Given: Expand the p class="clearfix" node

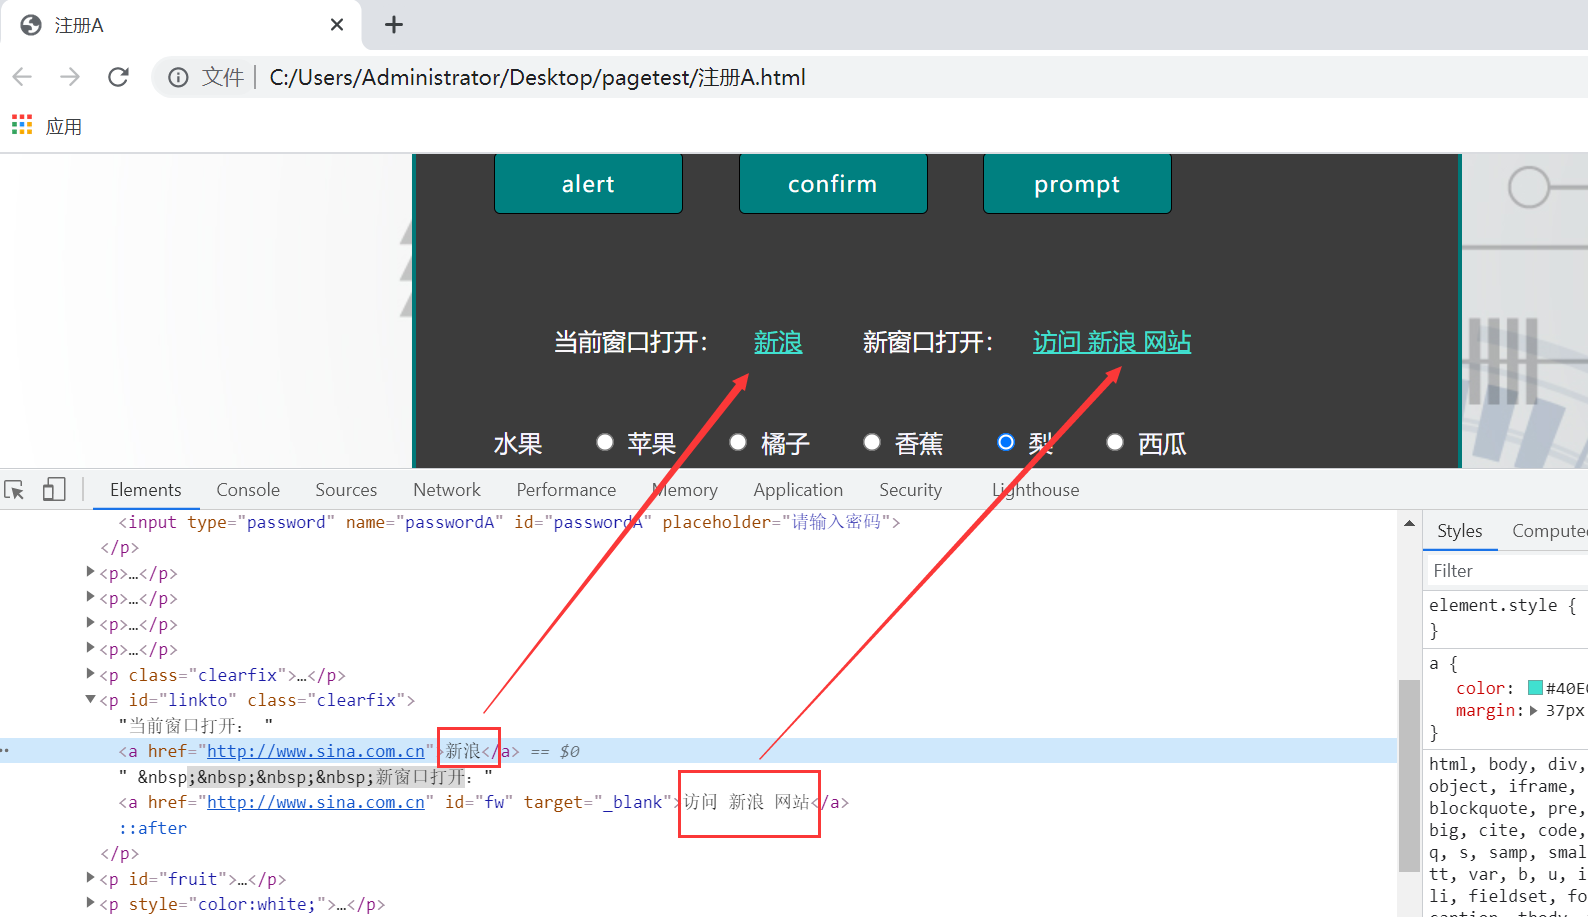Looking at the screenshot, I should tap(90, 674).
